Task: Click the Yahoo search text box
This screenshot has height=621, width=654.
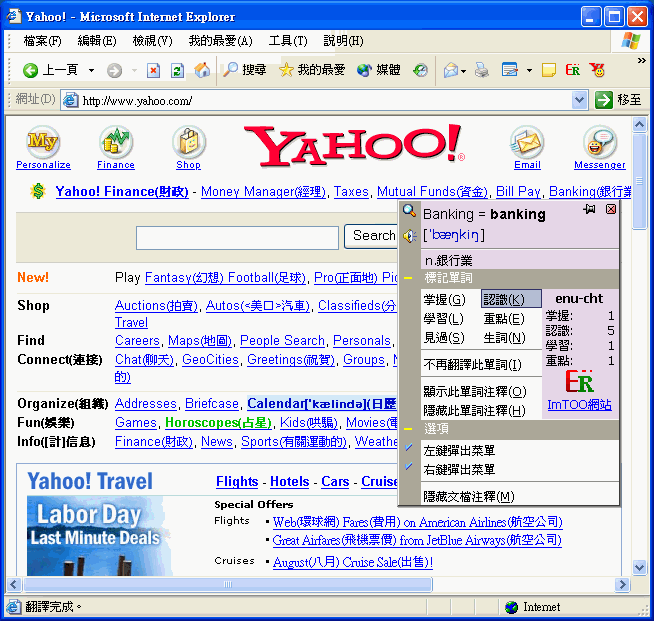Action: tap(237, 238)
